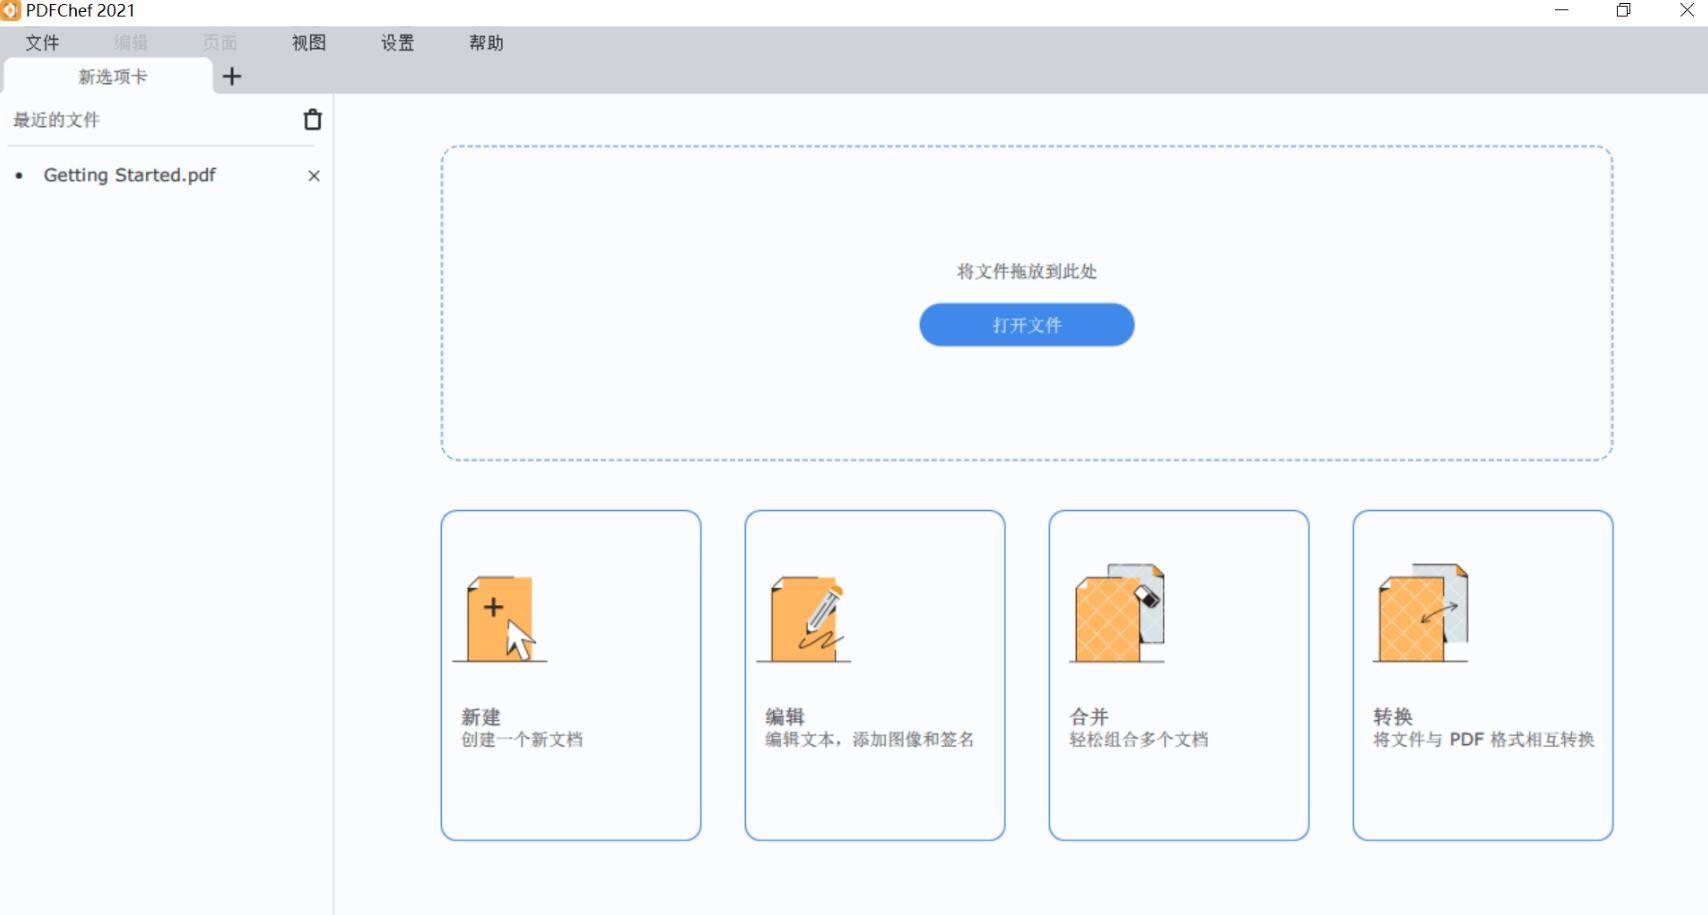Click 编辑文本，添加图像和签名 description
This screenshot has height=915, width=1708.
pos(870,740)
